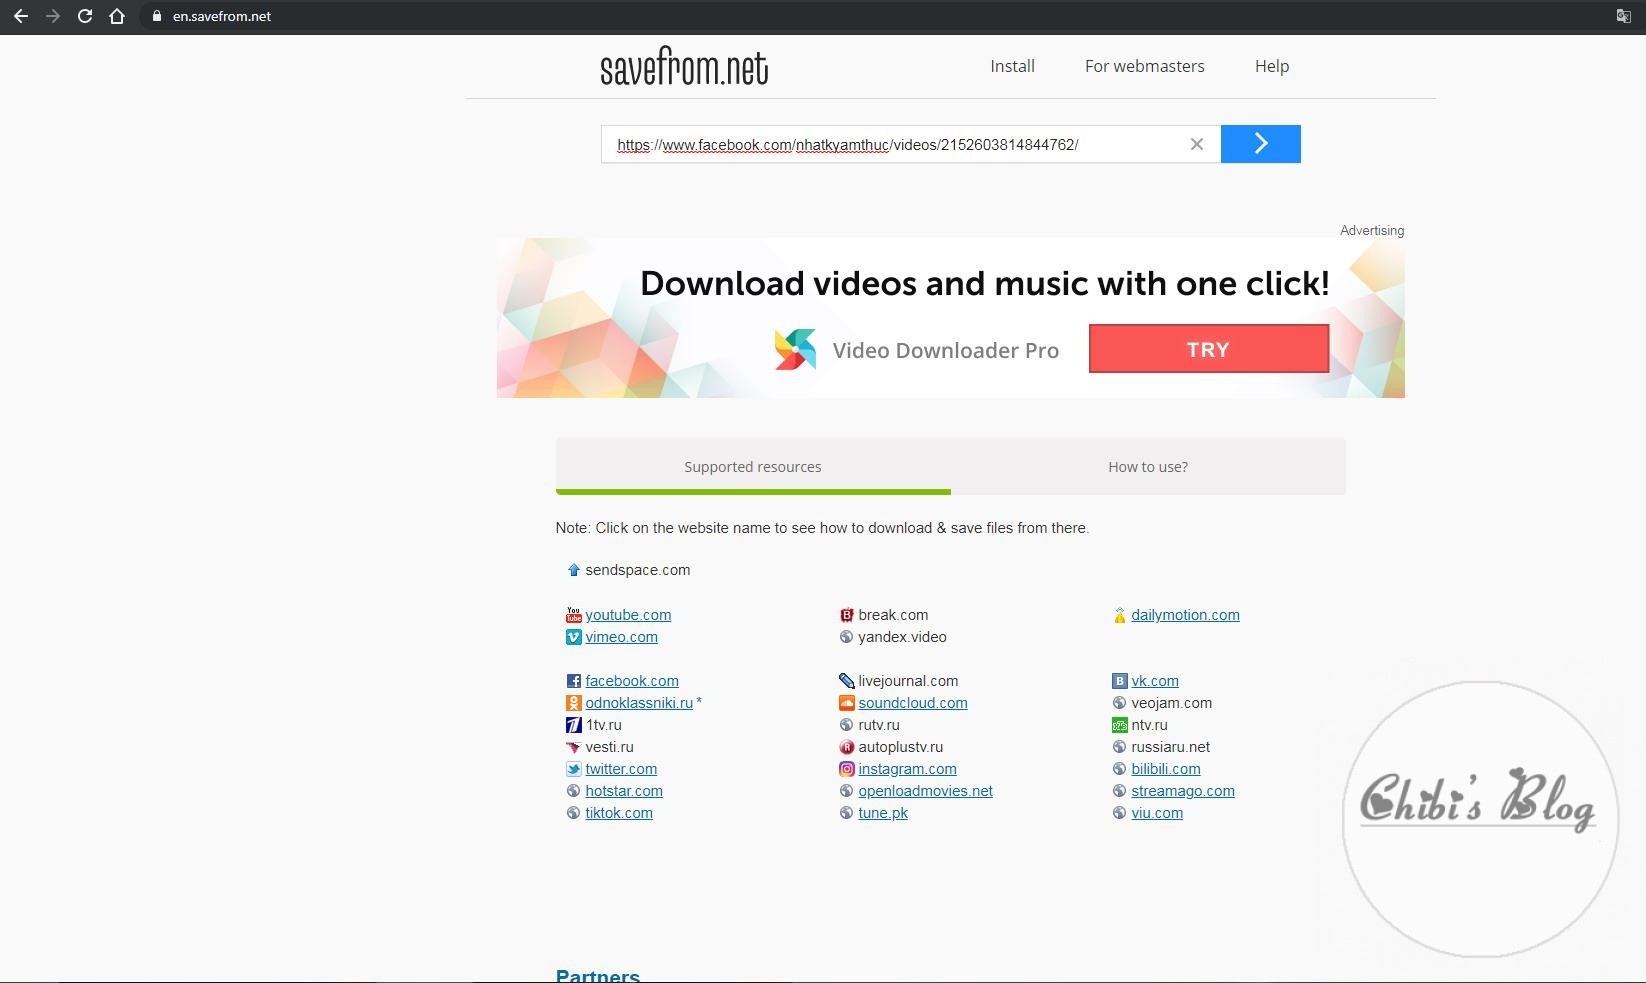
Task: Click the rutv.ru text
Action: click(x=879, y=725)
